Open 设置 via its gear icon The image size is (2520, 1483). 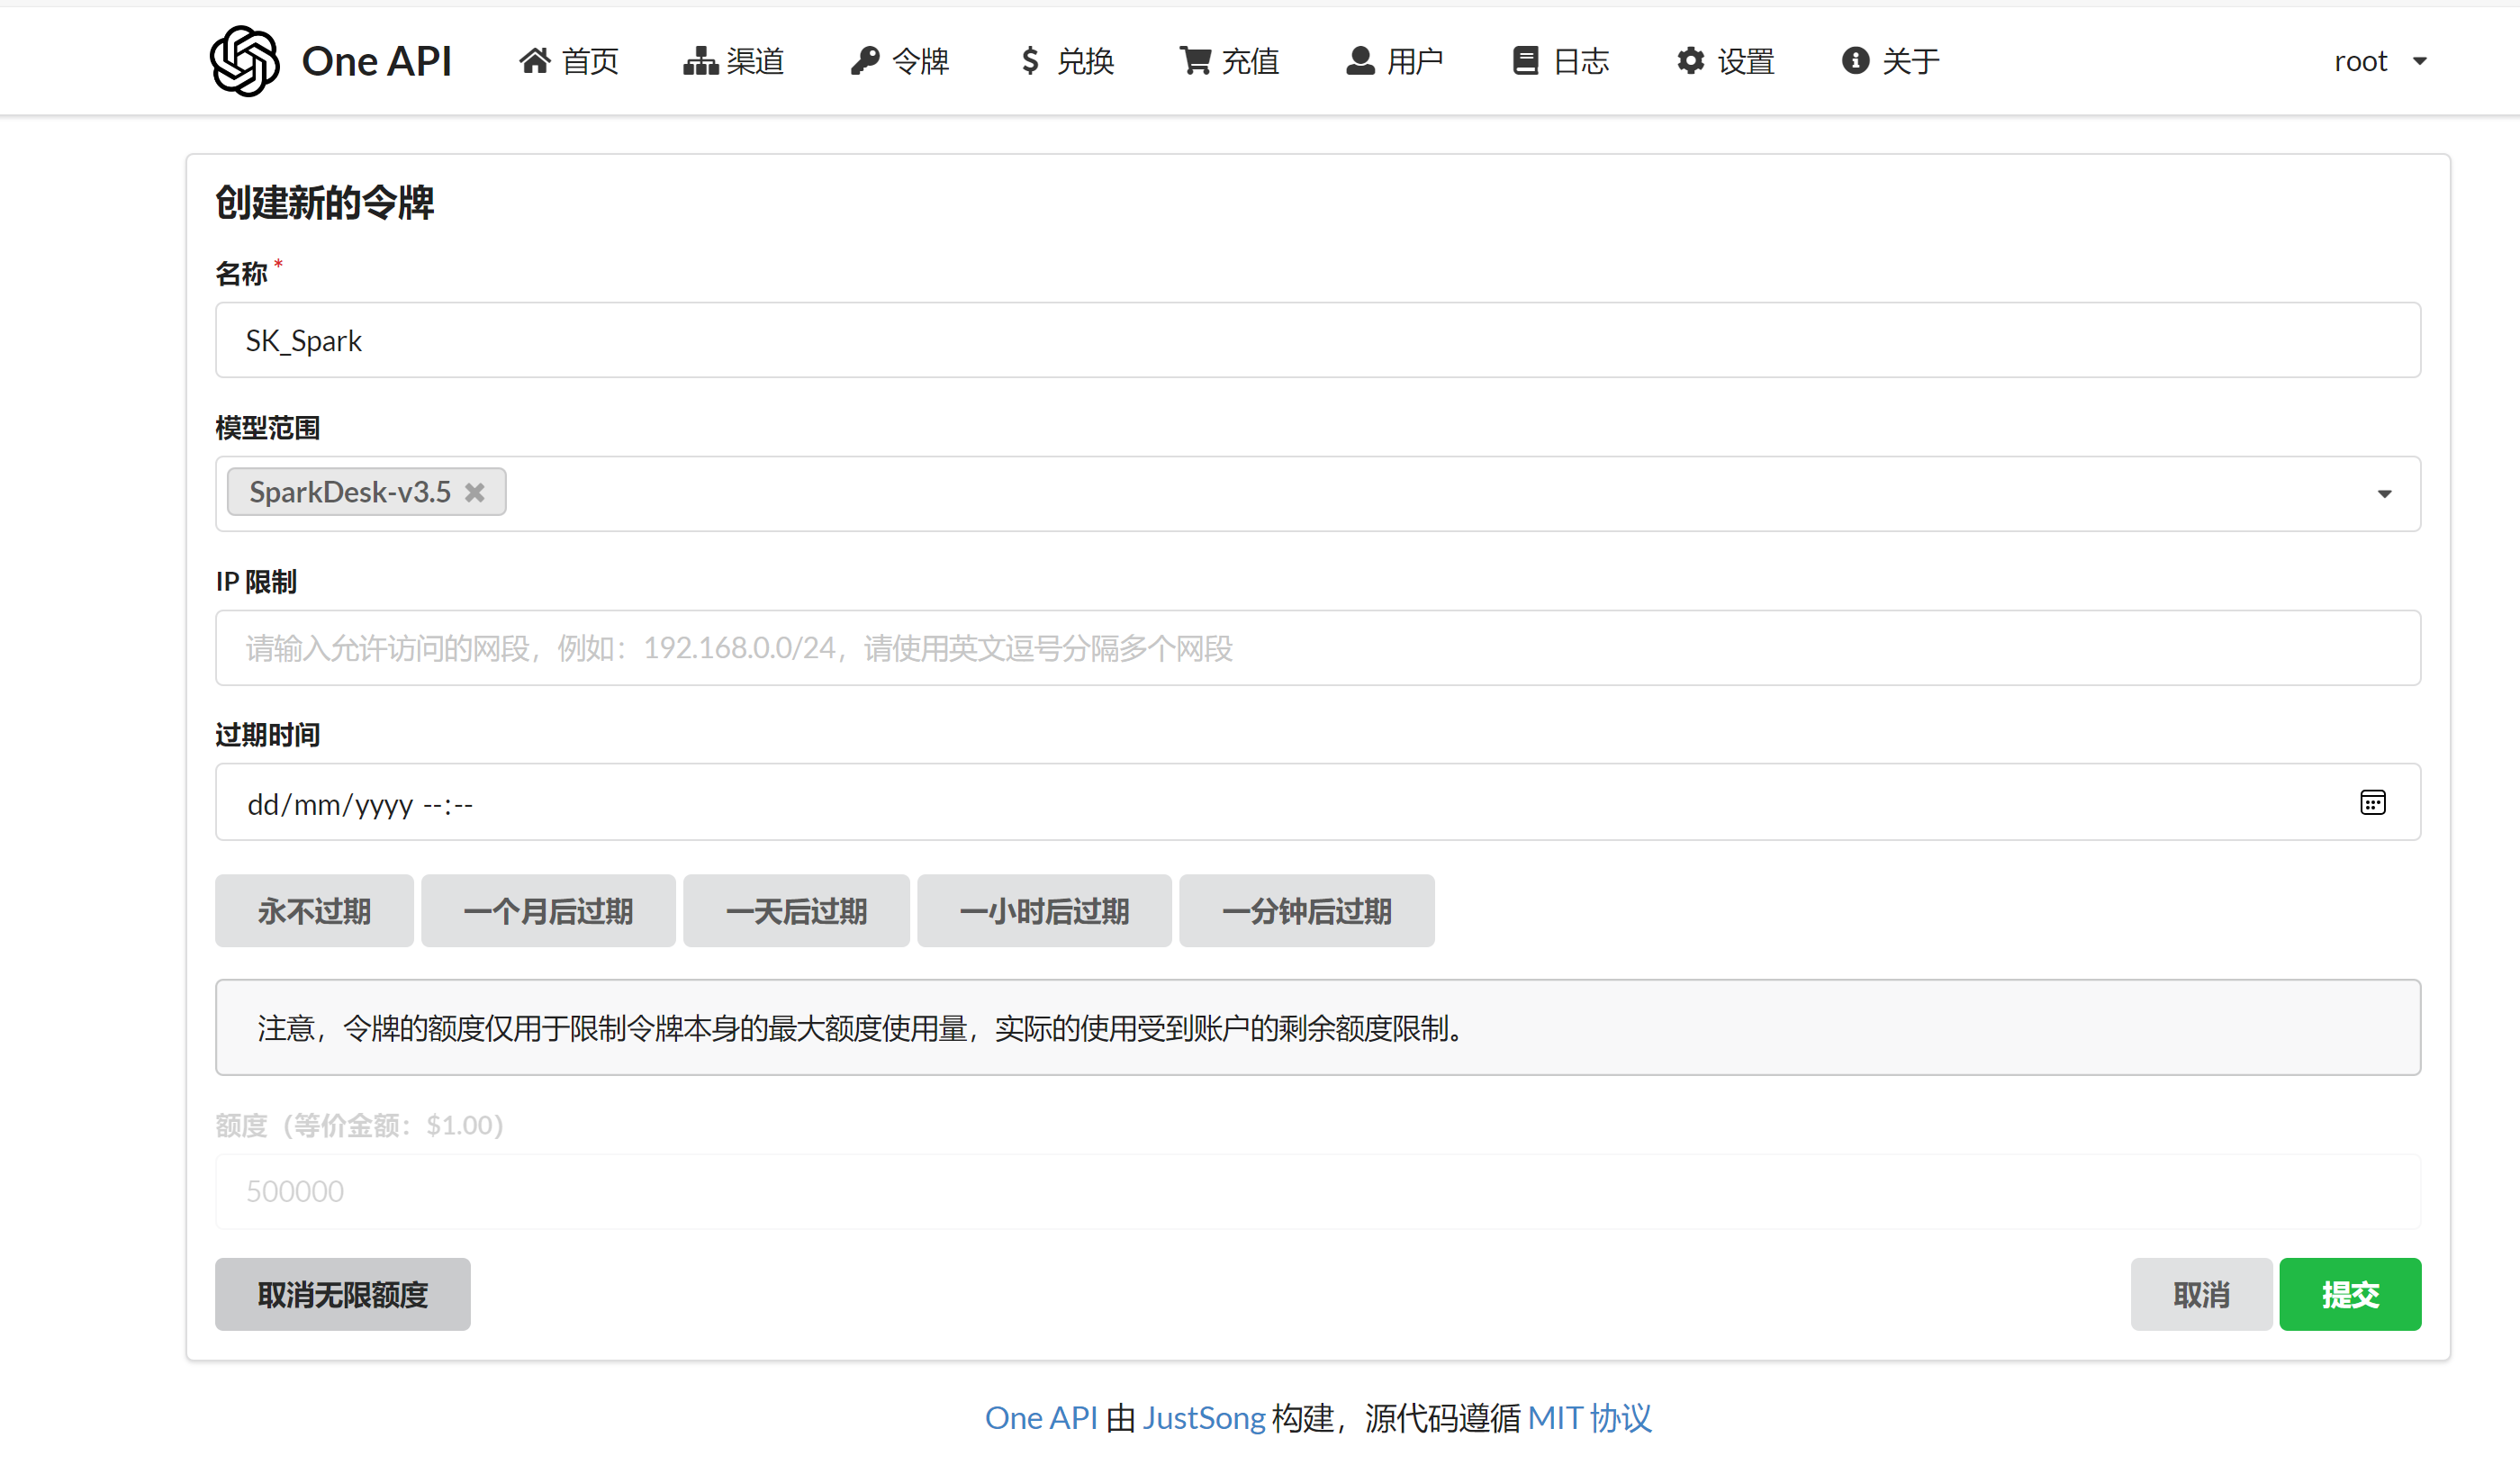1690,61
